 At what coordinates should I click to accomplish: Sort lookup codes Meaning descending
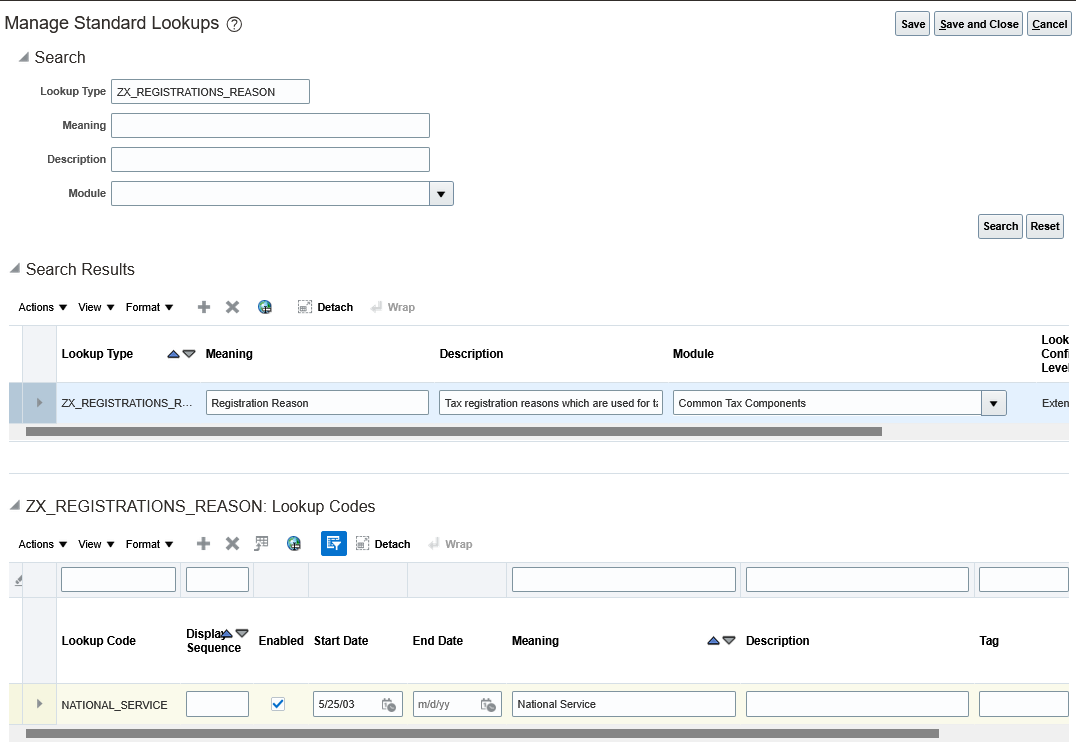tap(729, 640)
